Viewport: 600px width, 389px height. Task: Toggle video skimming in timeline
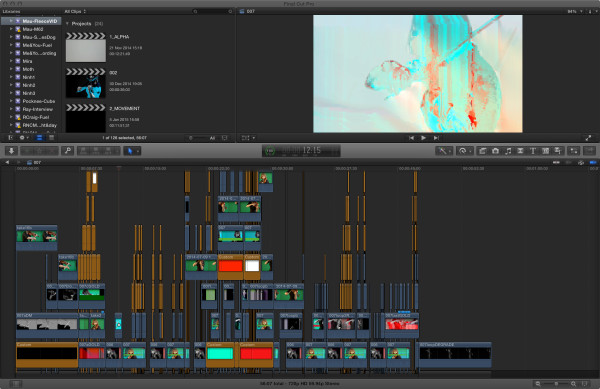pyautogui.click(x=556, y=163)
